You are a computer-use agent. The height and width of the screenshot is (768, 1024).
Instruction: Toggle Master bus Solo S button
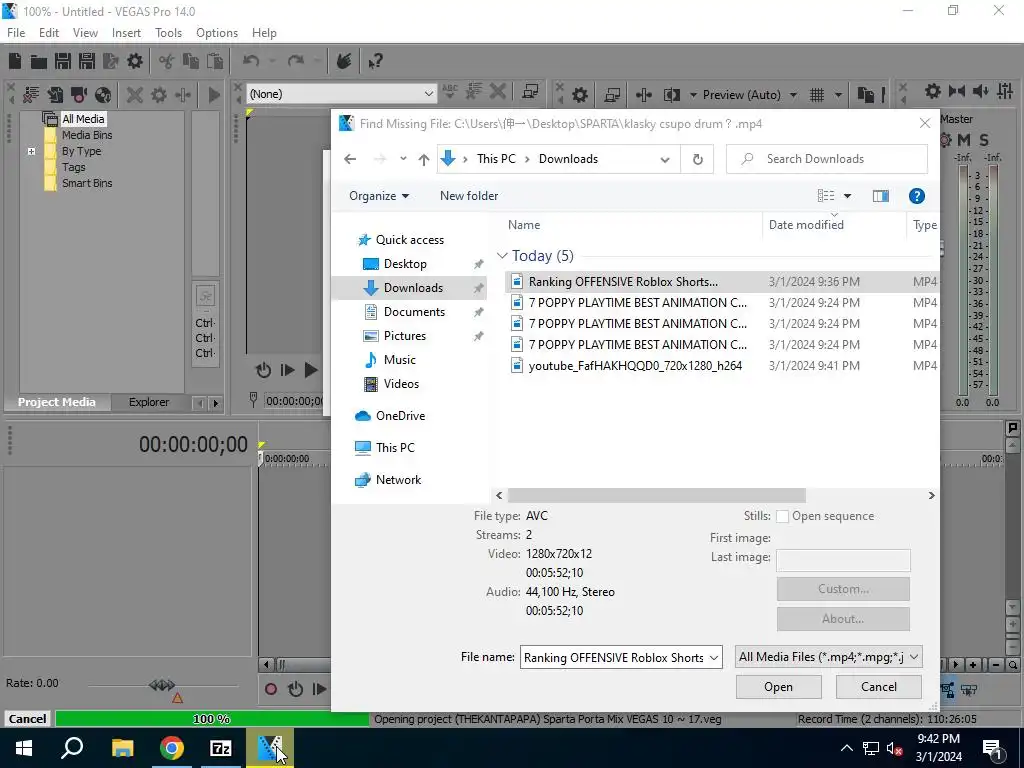(x=984, y=140)
